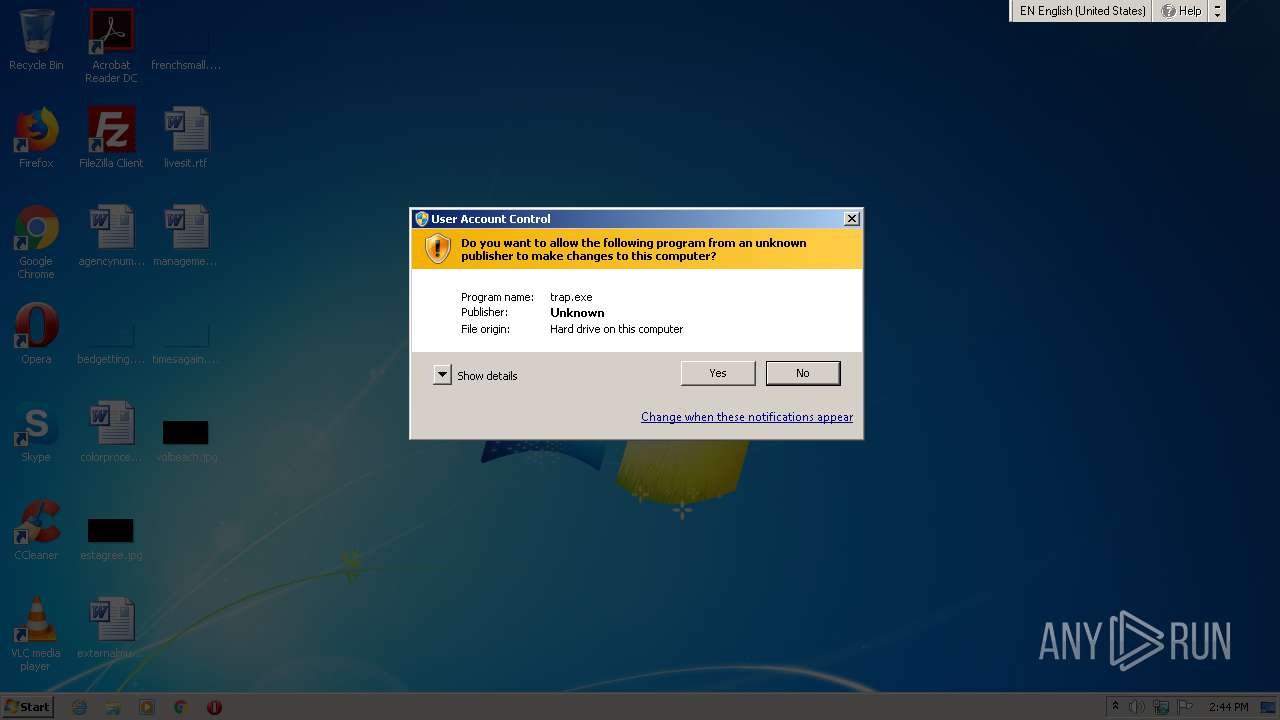
Task: Select the Google Chrome desktop shortcut
Action: [36, 242]
